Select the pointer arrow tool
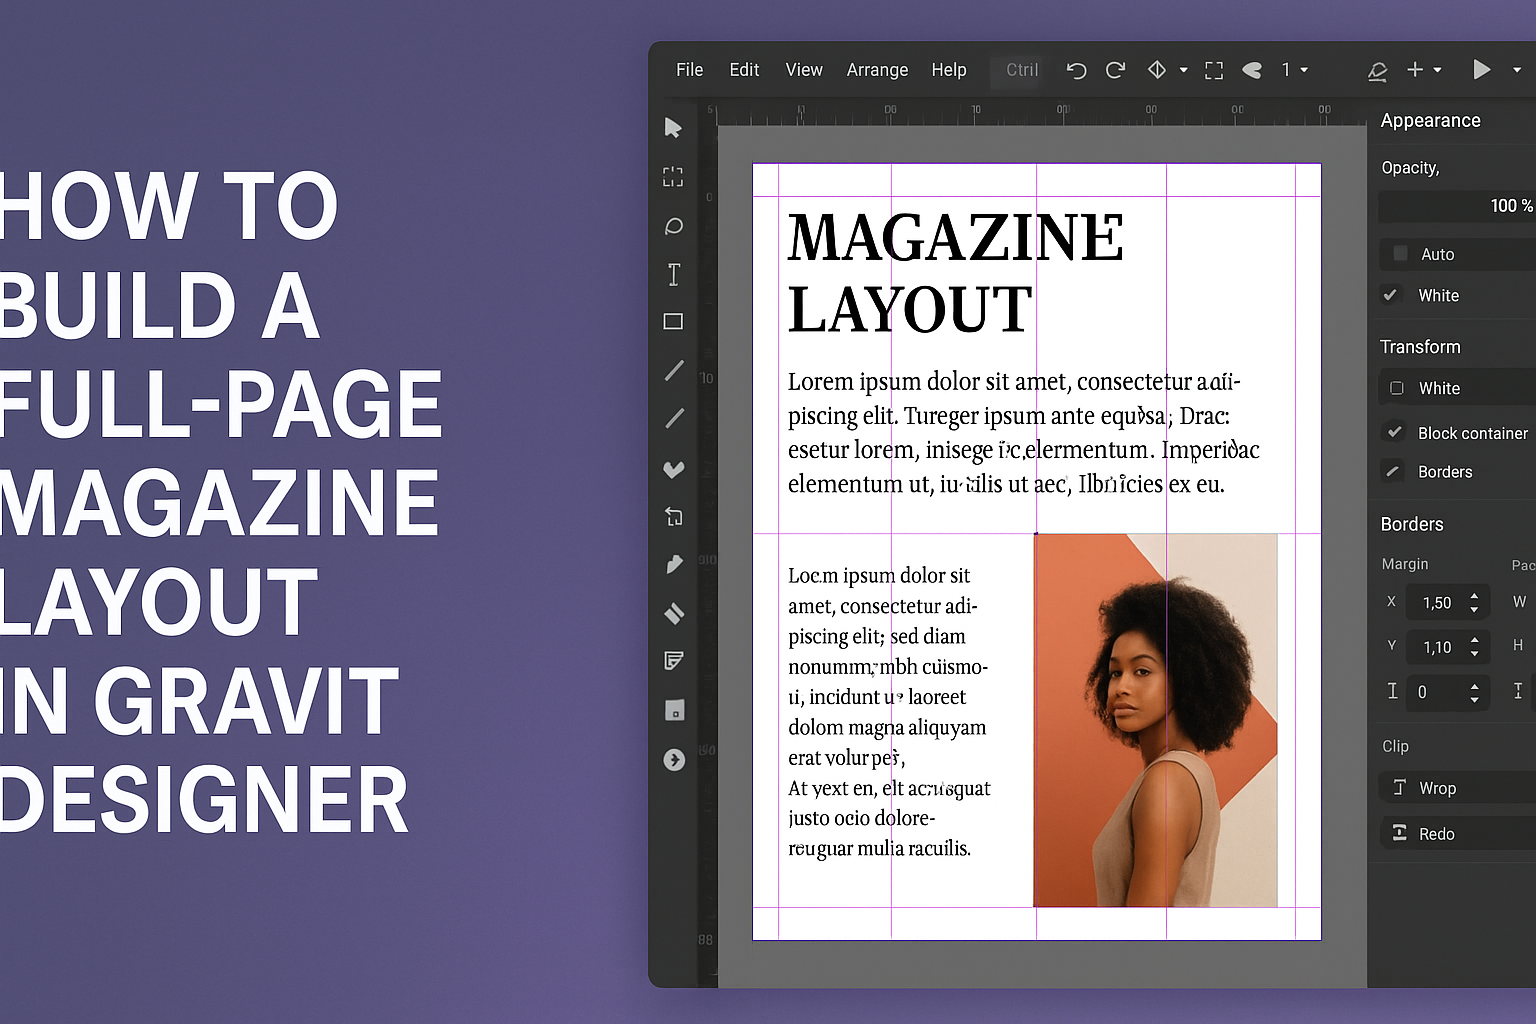Viewport: 1536px width, 1024px height. (673, 128)
